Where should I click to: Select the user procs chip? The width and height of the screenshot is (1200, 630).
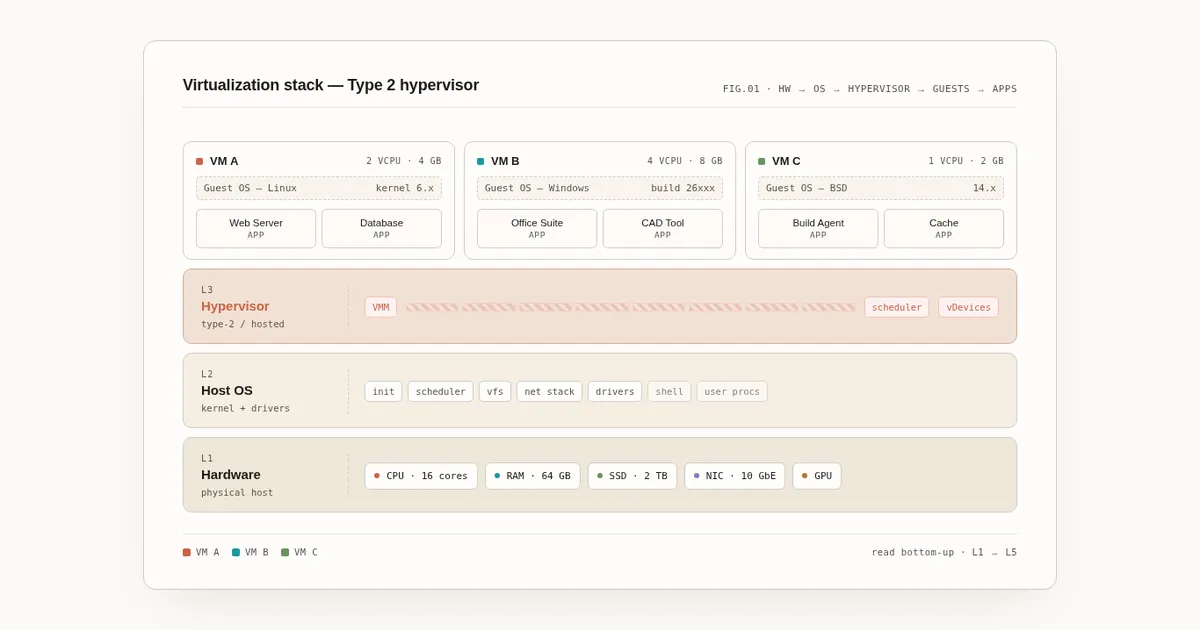pos(732,391)
